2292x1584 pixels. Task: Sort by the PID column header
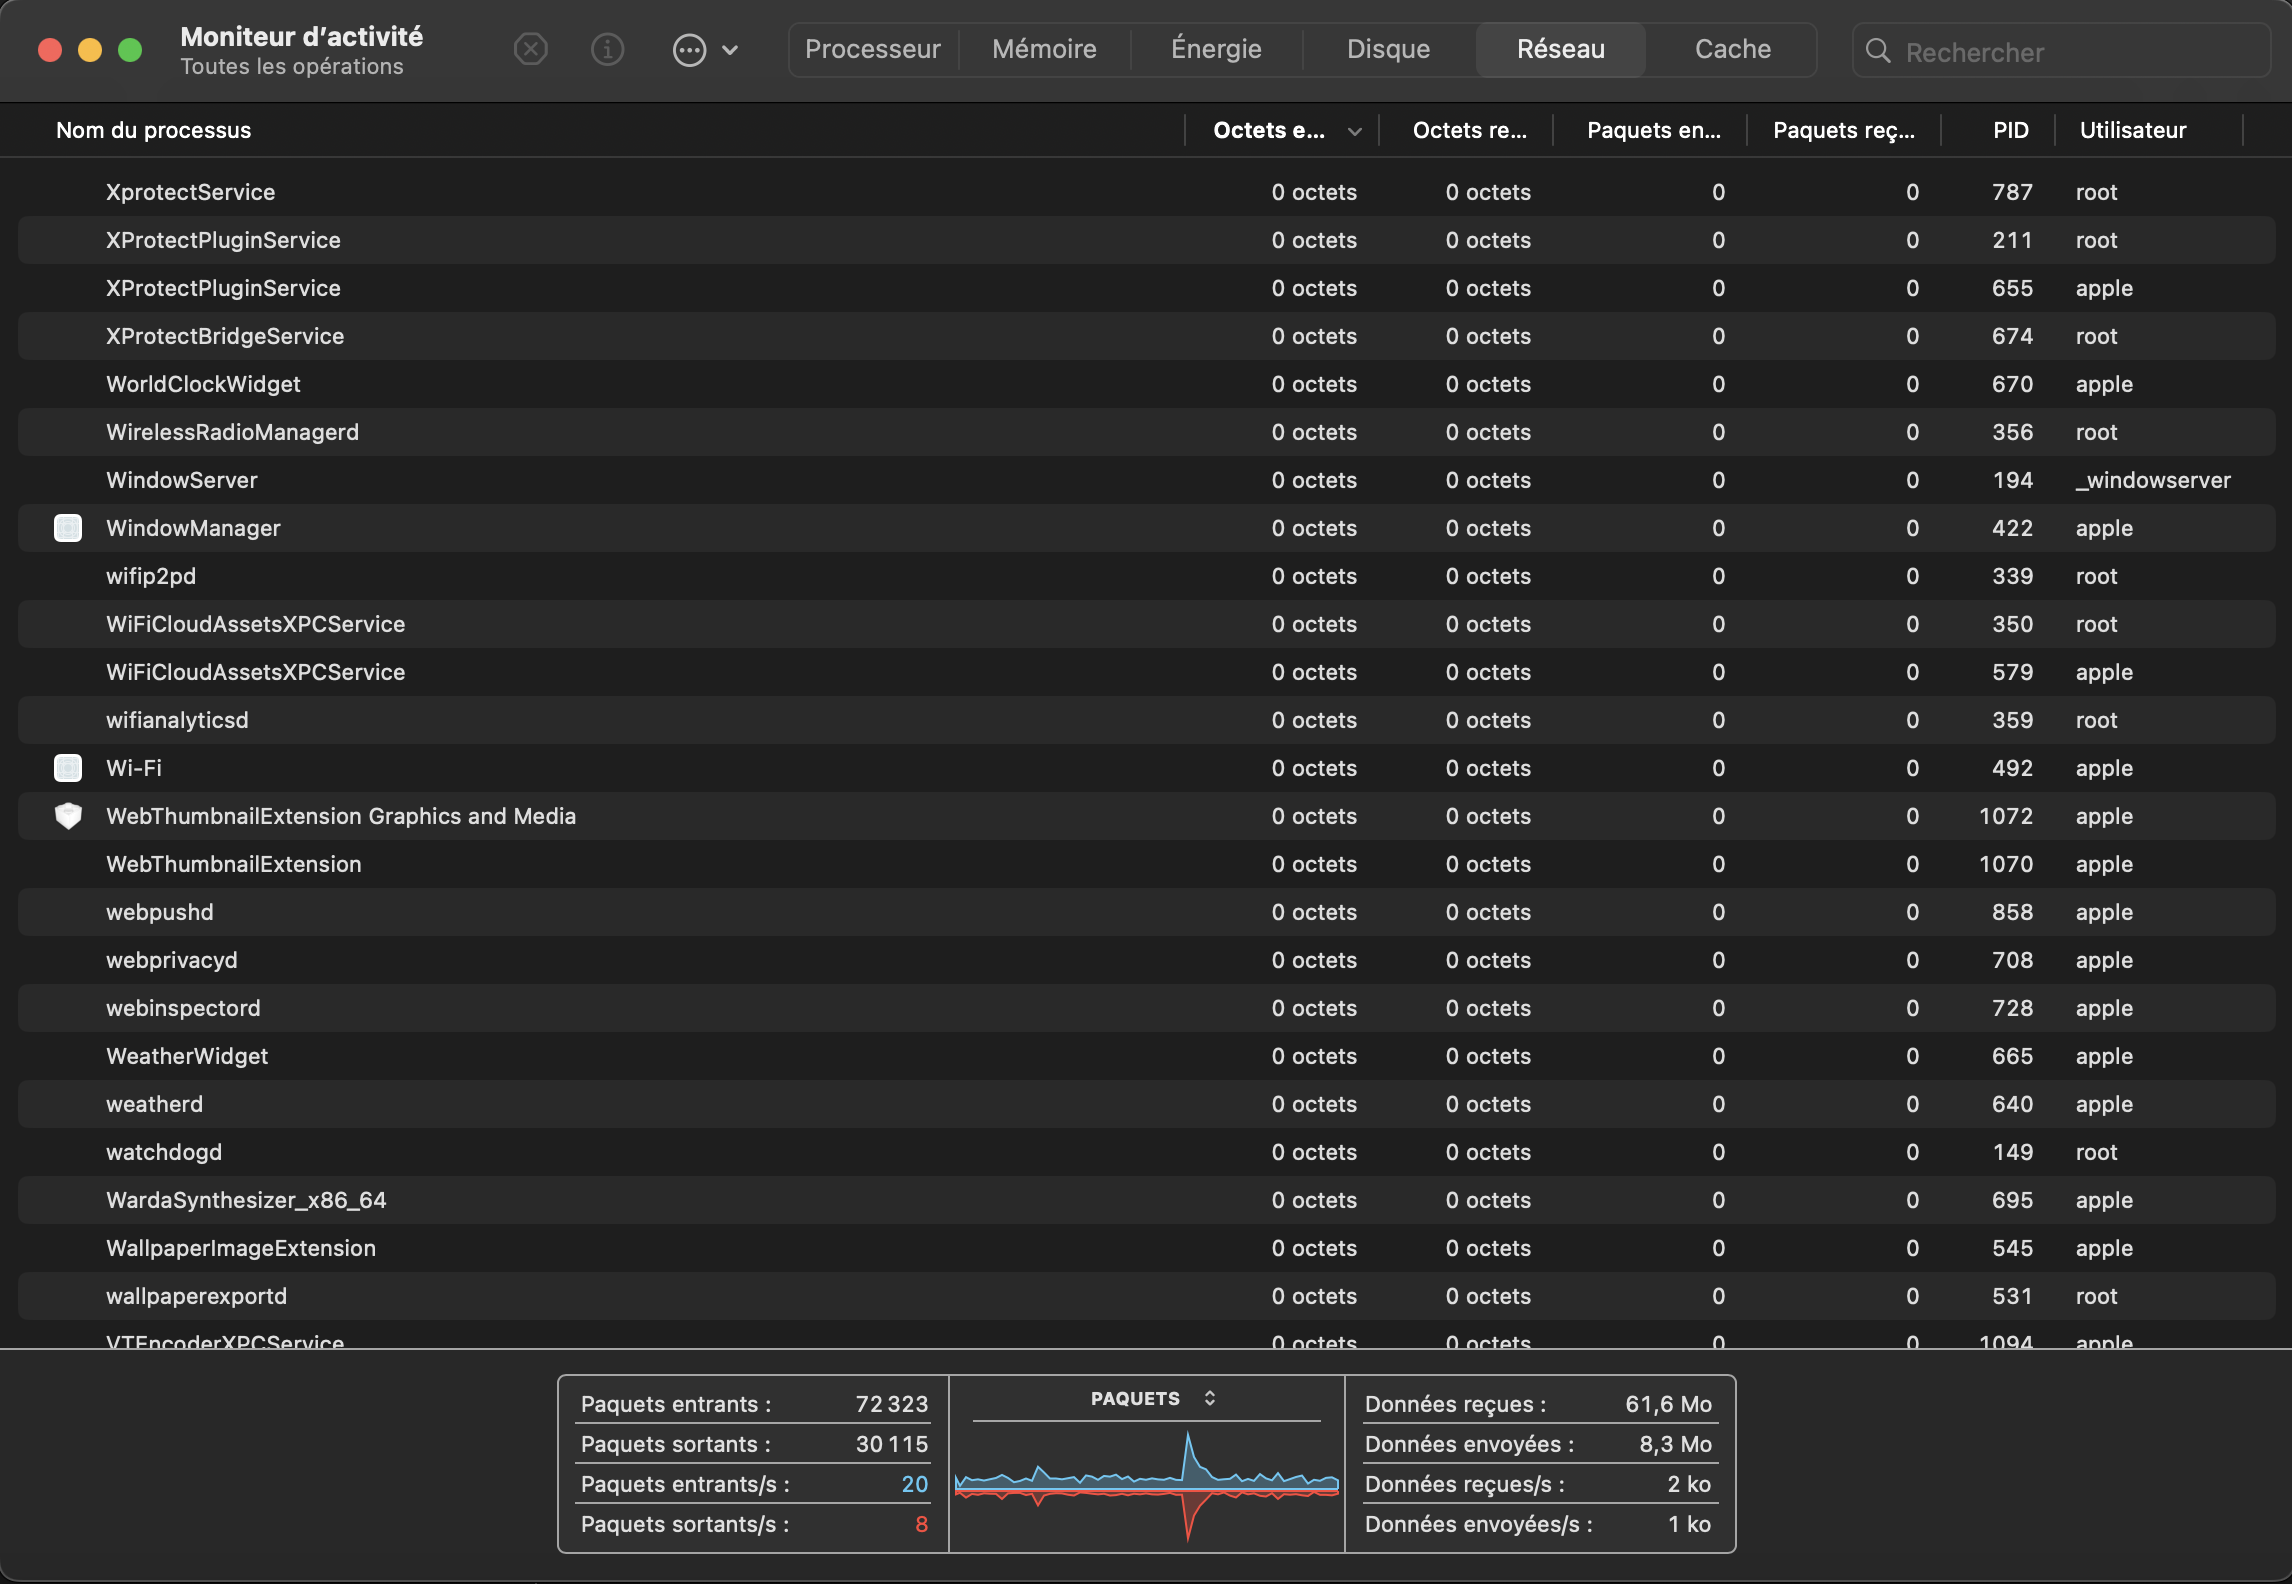2010,131
